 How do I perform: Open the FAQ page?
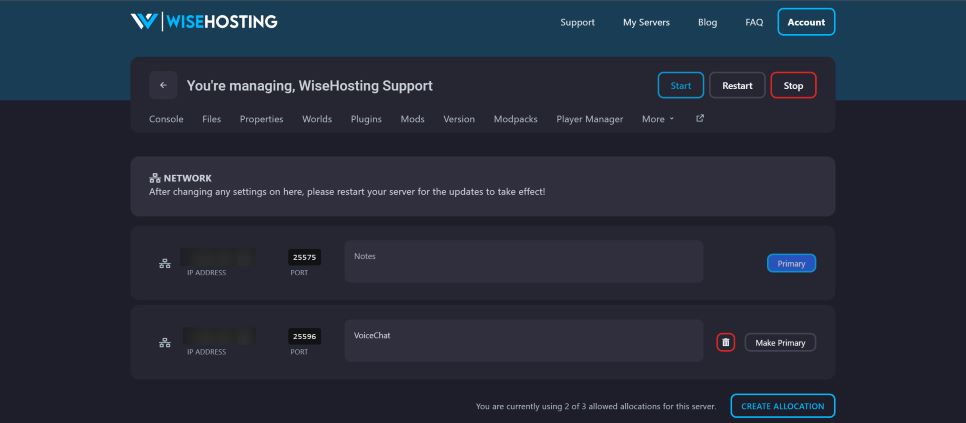pos(754,22)
